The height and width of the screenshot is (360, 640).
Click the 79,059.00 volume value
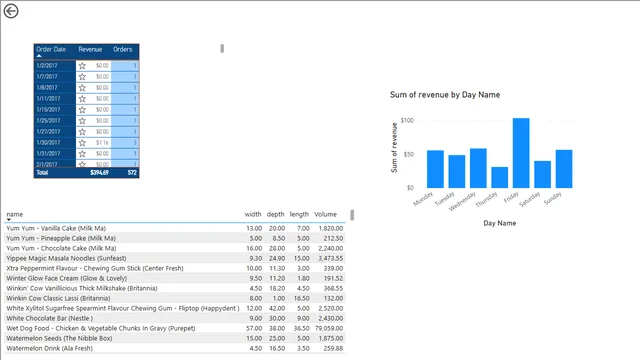pos(329,328)
